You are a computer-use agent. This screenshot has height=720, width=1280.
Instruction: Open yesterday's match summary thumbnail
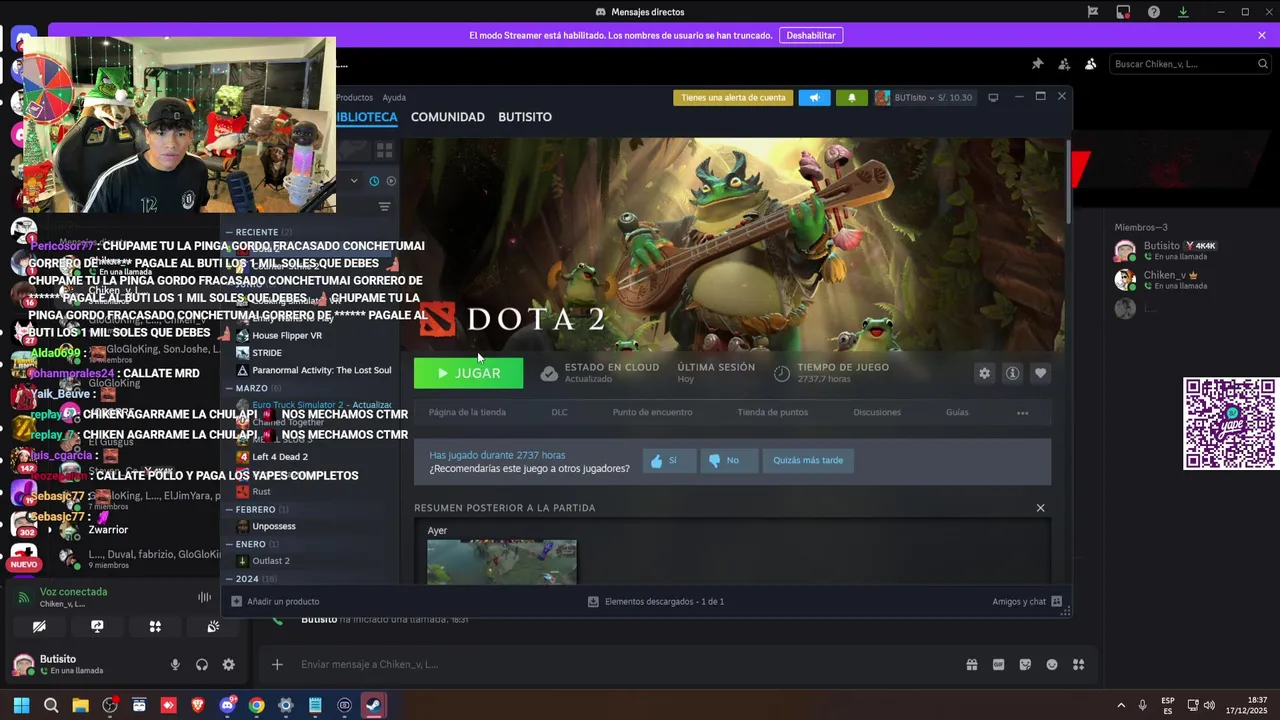502,562
